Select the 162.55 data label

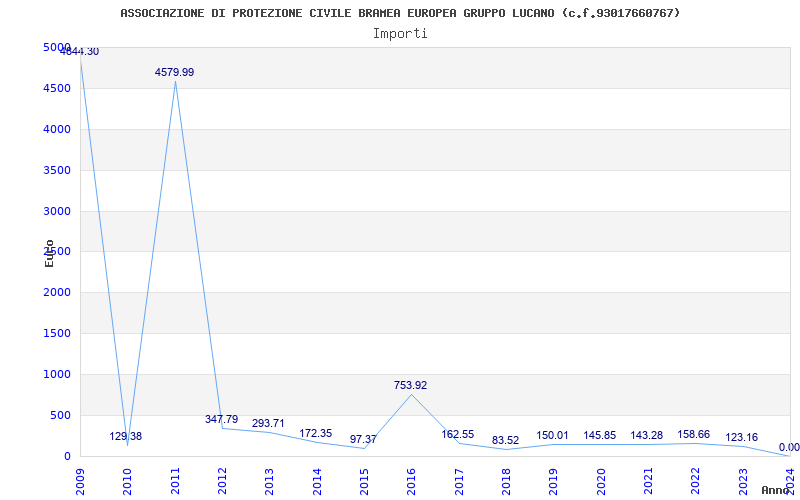pos(457,434)
